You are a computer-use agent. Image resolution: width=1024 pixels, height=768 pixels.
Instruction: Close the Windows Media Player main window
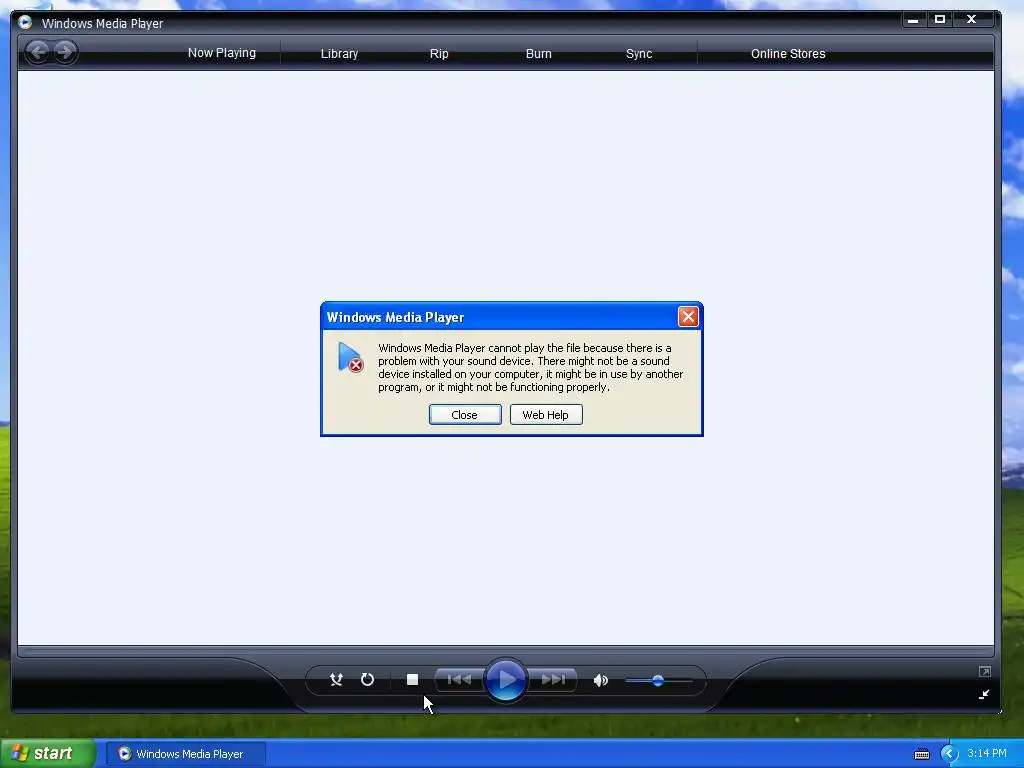tap(972, 20)
